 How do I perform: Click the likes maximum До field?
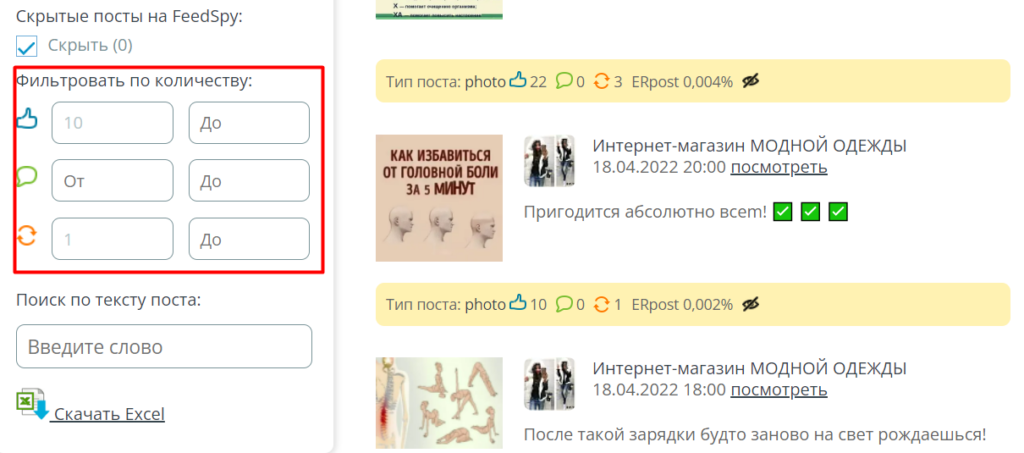249,123
